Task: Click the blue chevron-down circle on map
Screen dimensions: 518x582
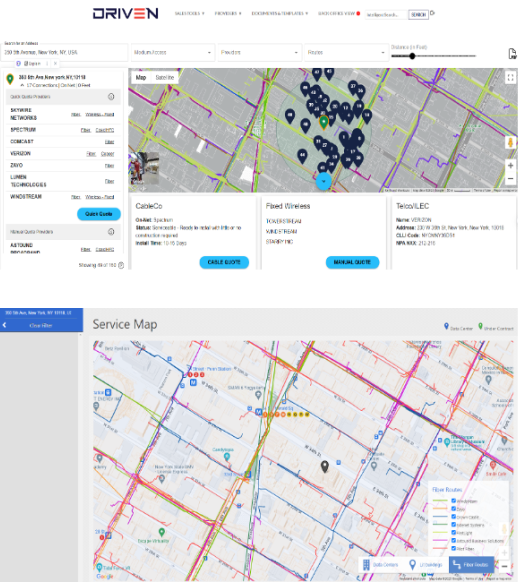Action: point(324,181)
